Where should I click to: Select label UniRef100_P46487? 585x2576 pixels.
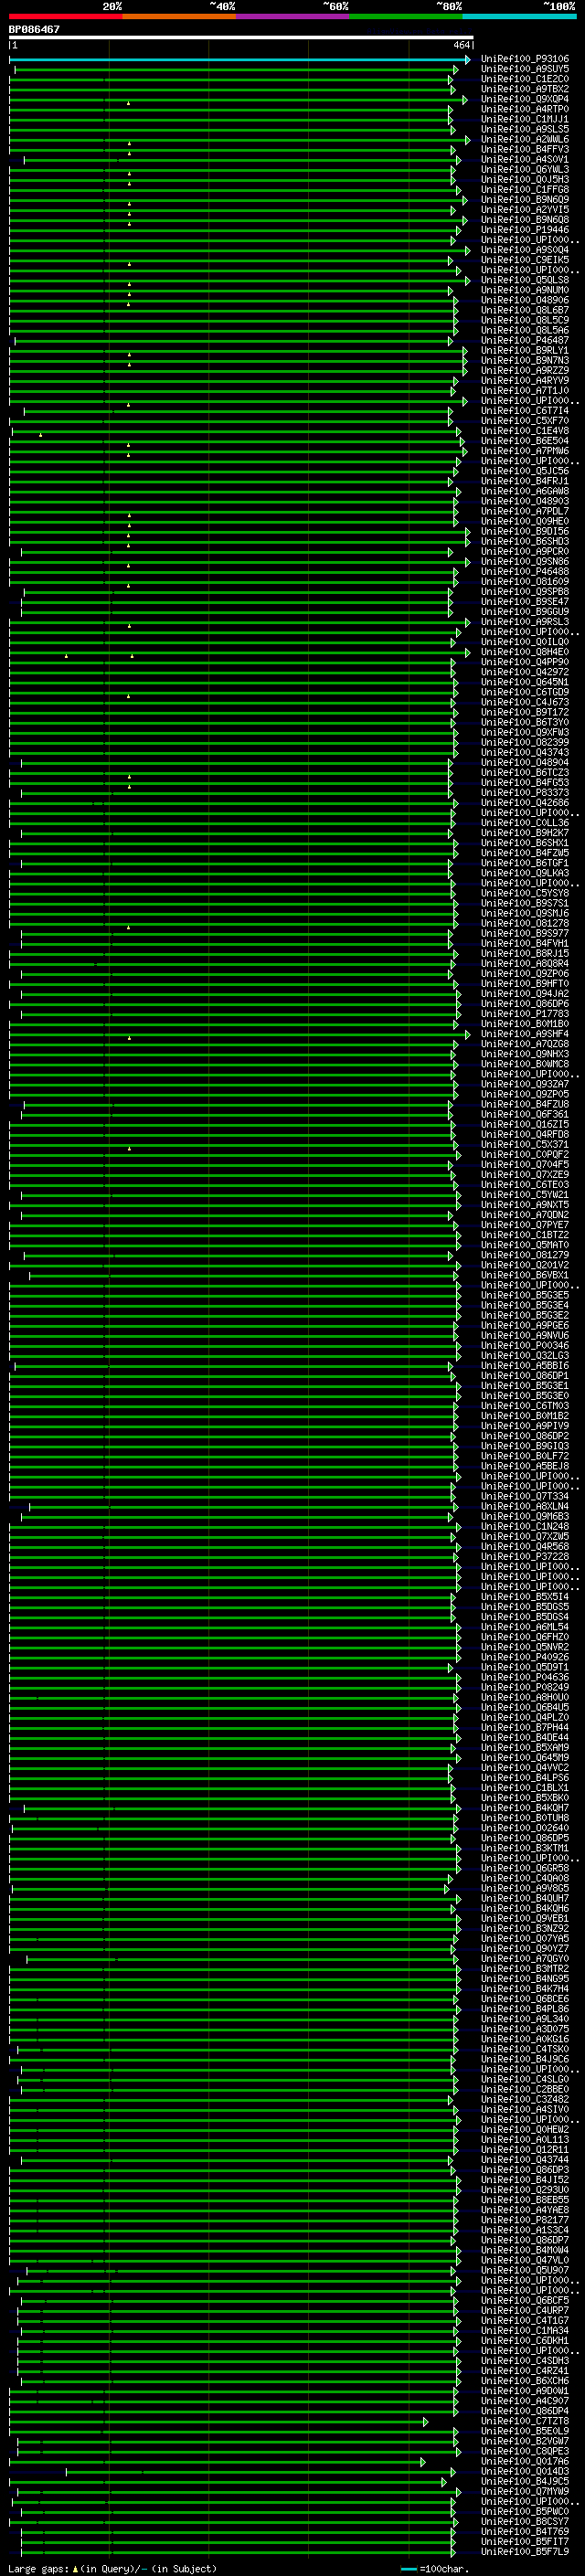[525, 341]
